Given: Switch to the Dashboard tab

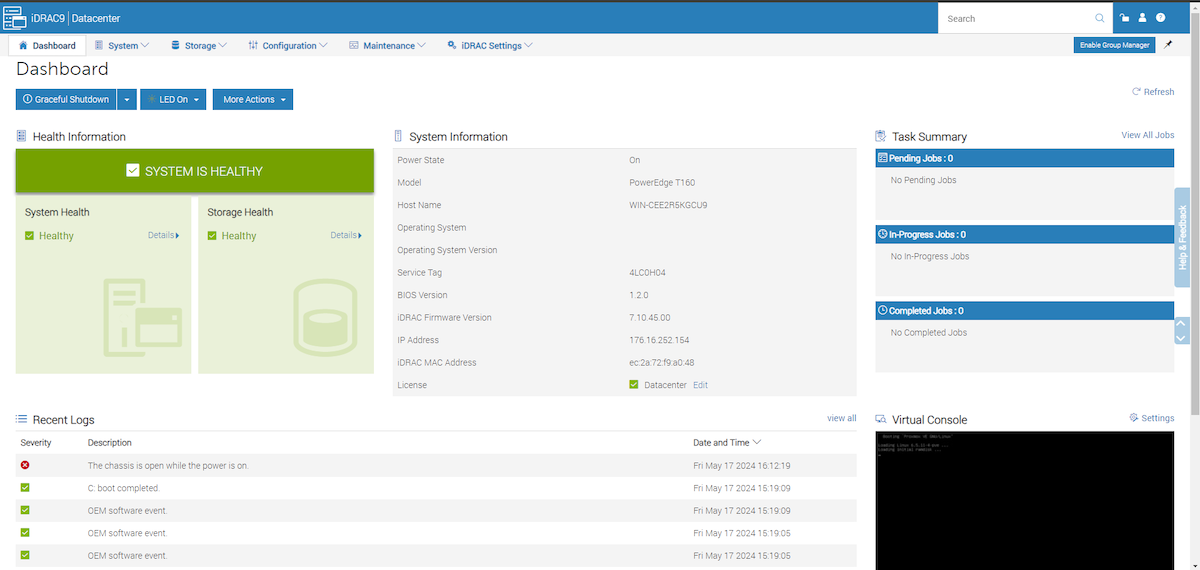Looking at the screenshot, I should tap(47, 45).
